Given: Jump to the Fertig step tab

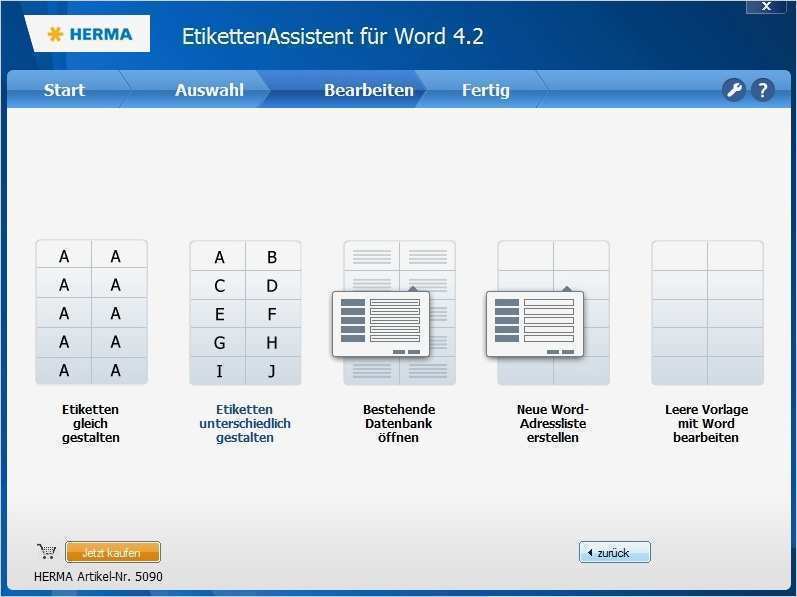Looking at the screenshot, I should [485, 90].
